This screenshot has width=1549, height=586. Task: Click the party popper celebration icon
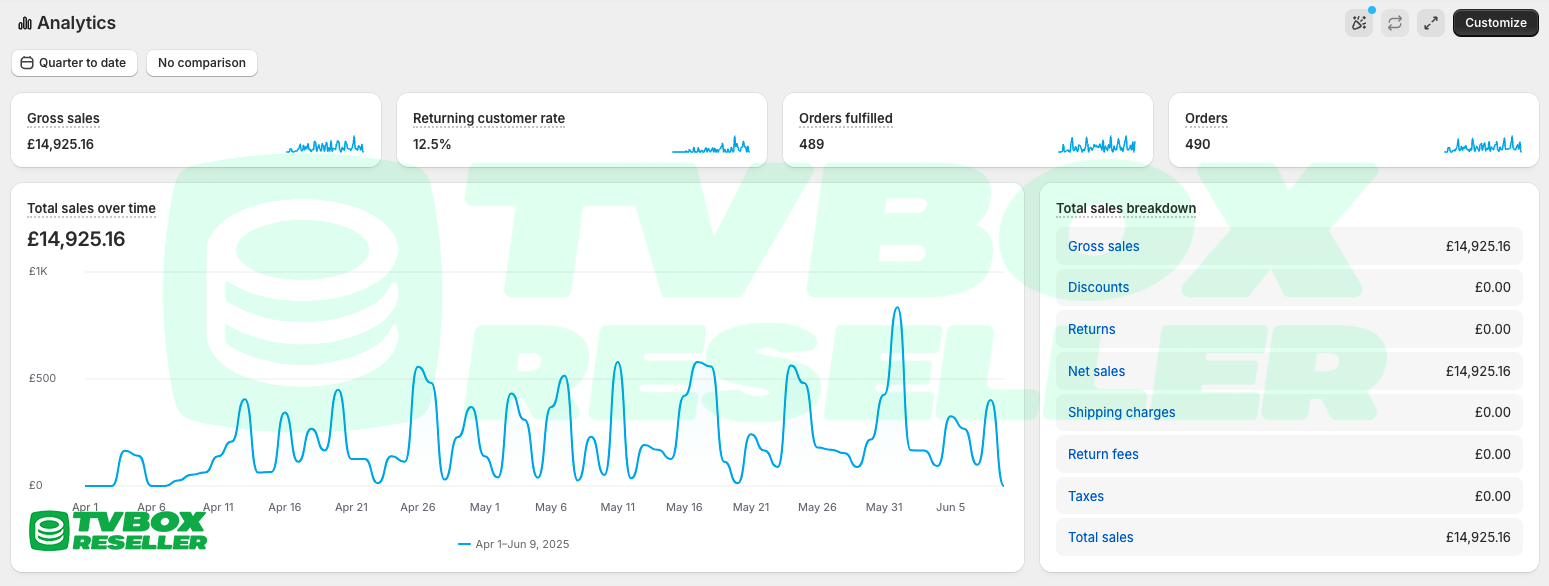tap(1358, 23)
